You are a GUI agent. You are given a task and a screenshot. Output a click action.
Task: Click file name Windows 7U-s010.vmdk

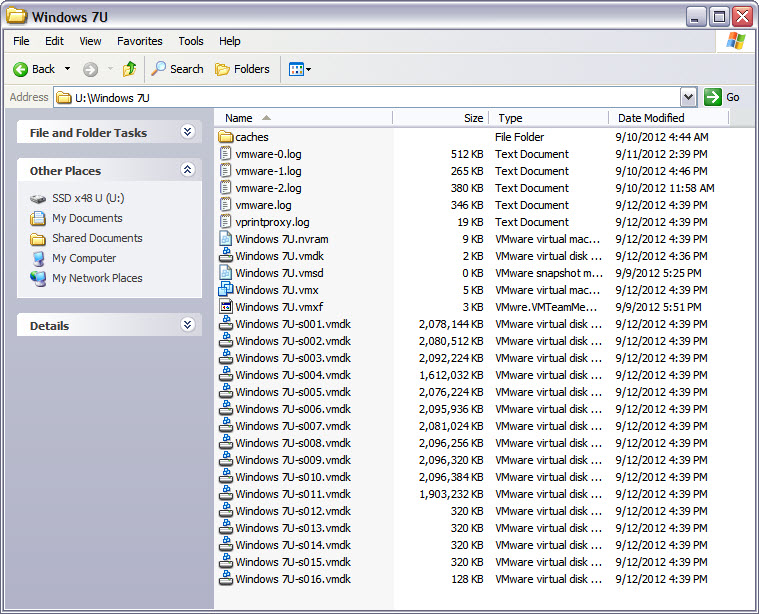[x=293, y=477]
